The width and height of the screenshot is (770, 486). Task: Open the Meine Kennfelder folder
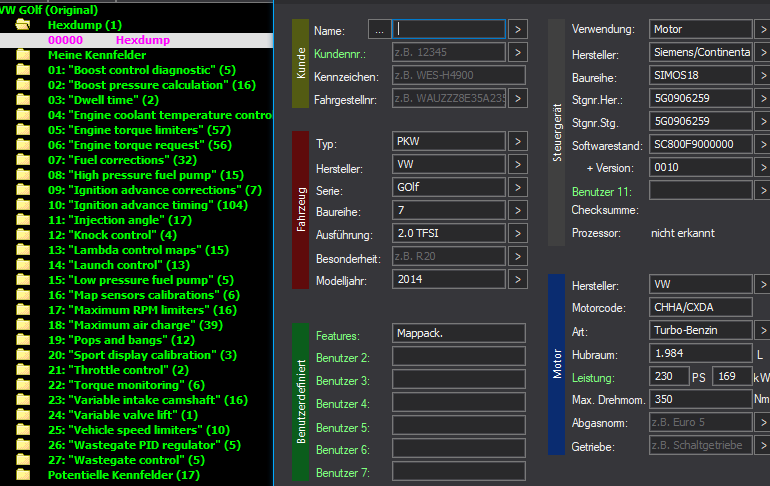click(x=97, y=55)
